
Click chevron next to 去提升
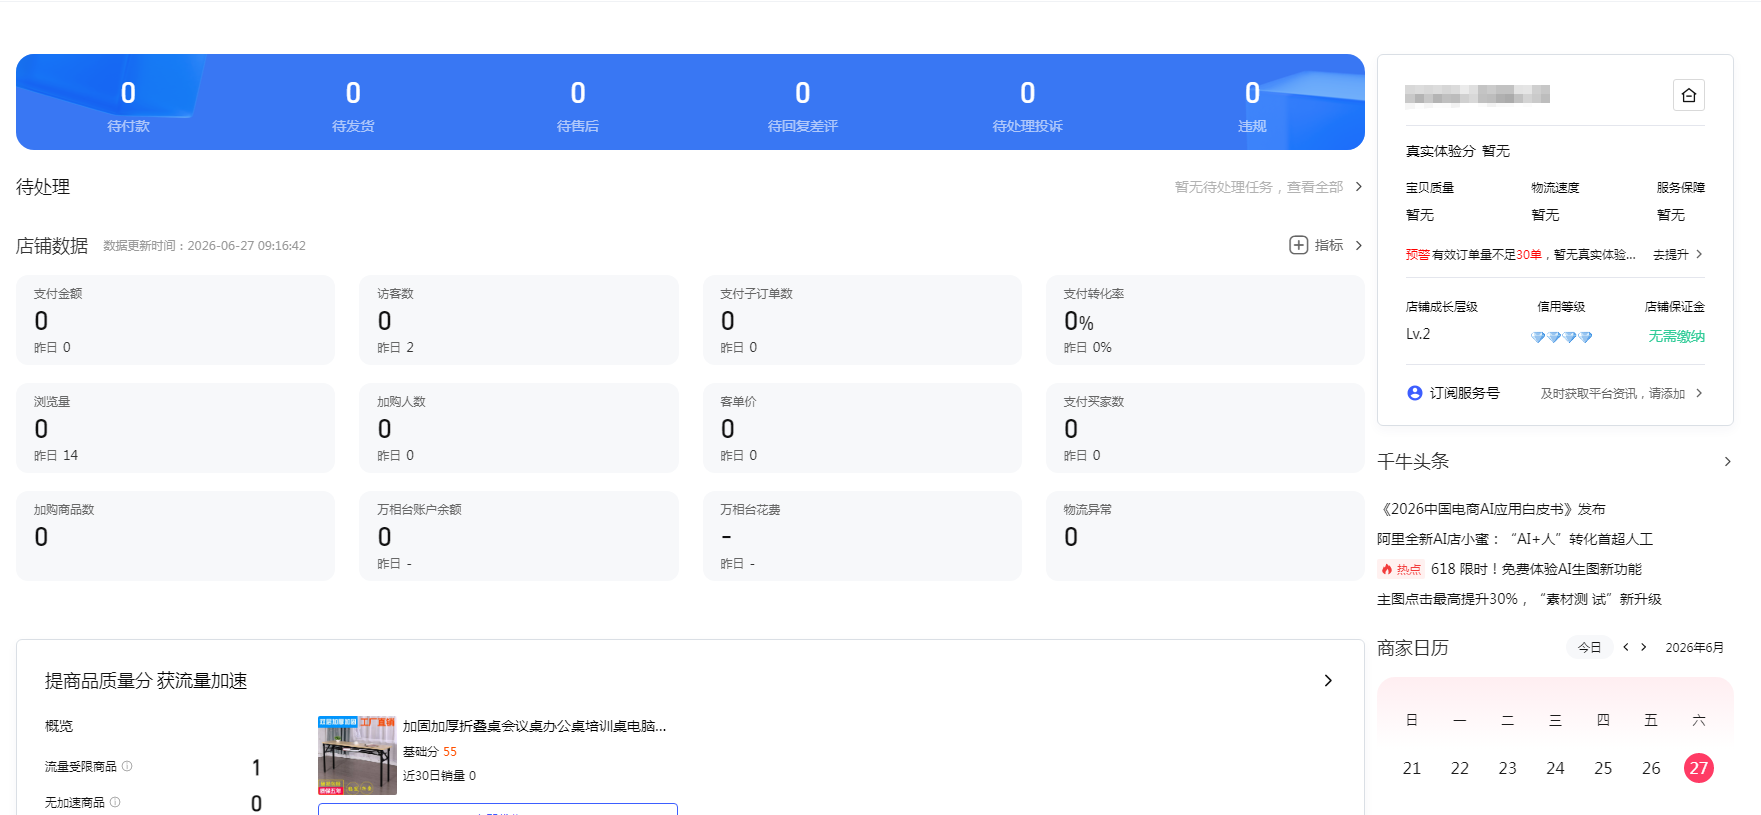click(x=1699, y=254)
